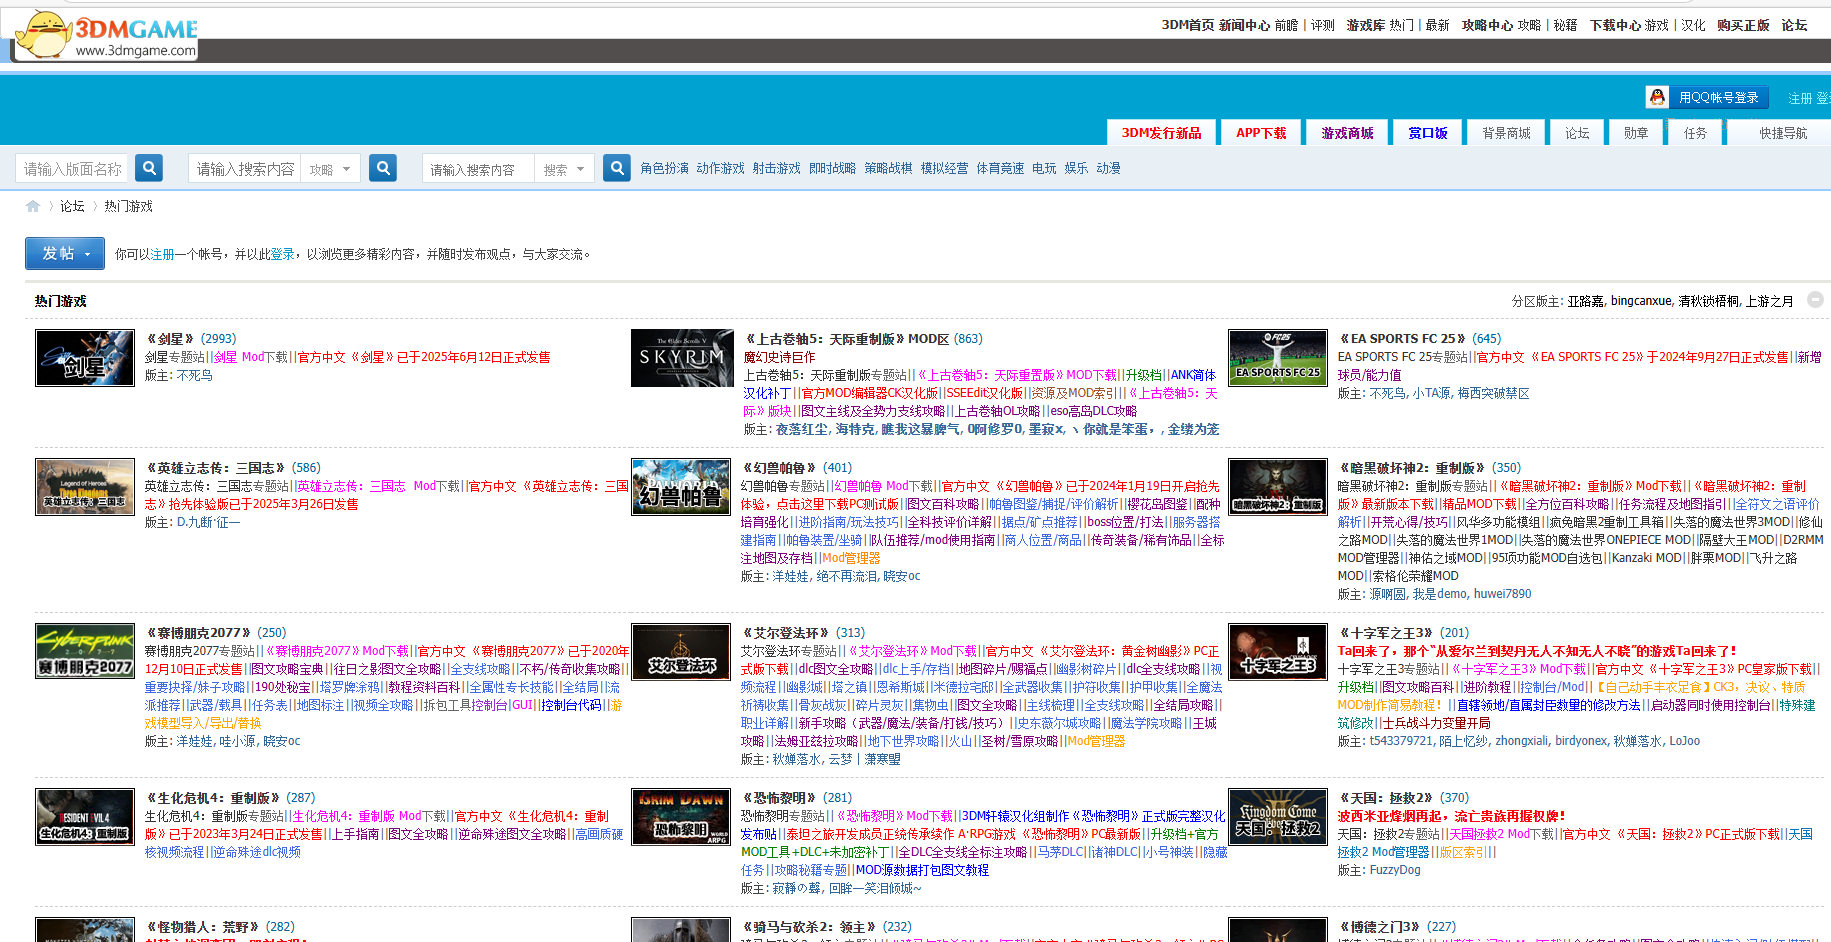The width and height of the screenshot is (1831, 942).
Task: Open 快捷导航 quick navigation menu
Action: click(1783, 133)
